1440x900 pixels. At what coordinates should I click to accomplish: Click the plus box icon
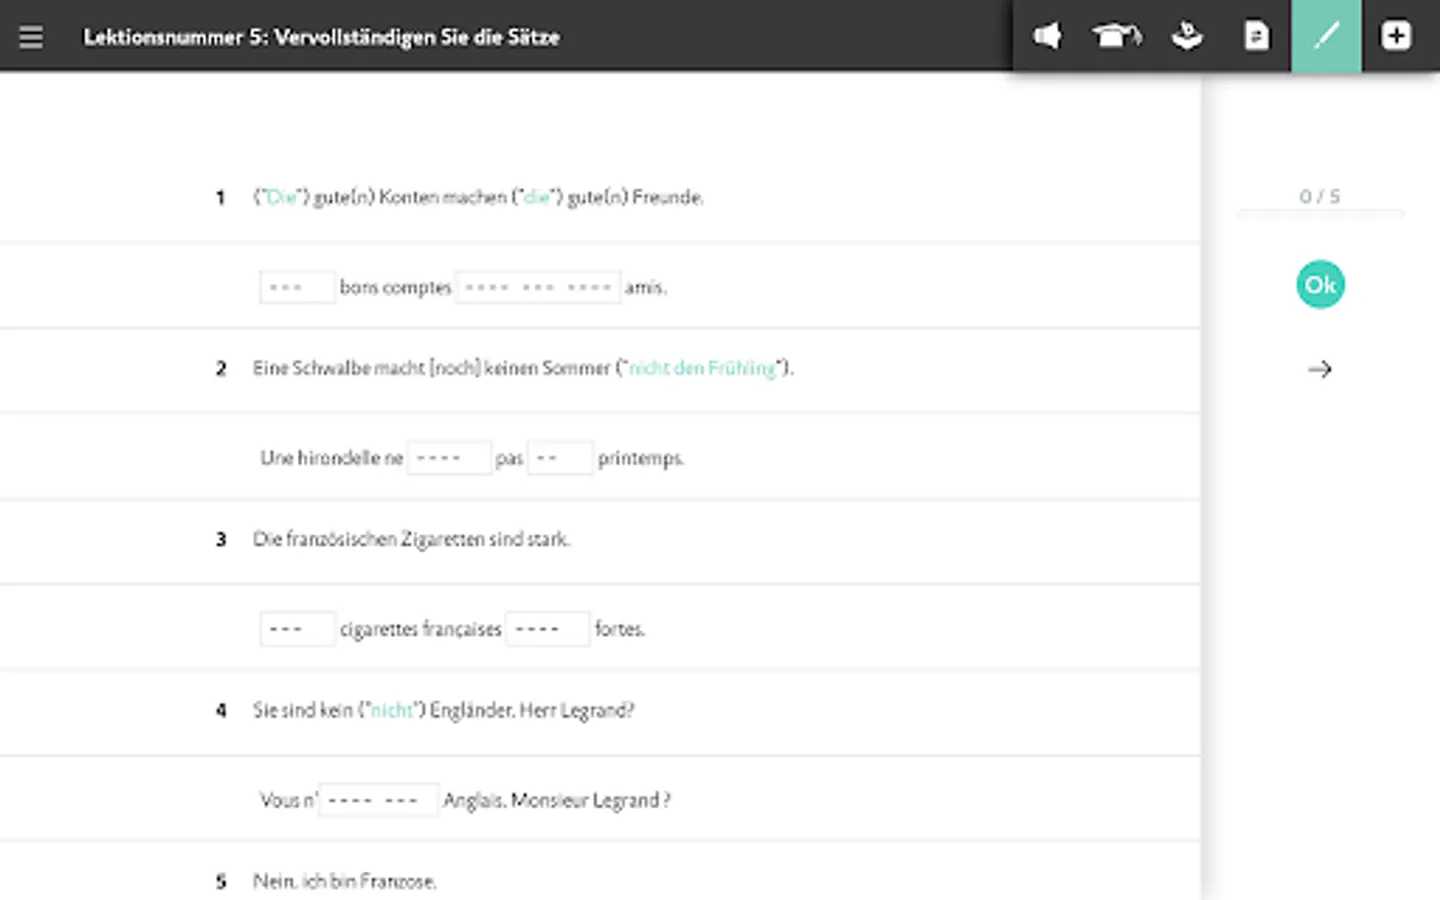click(1396, 36)
